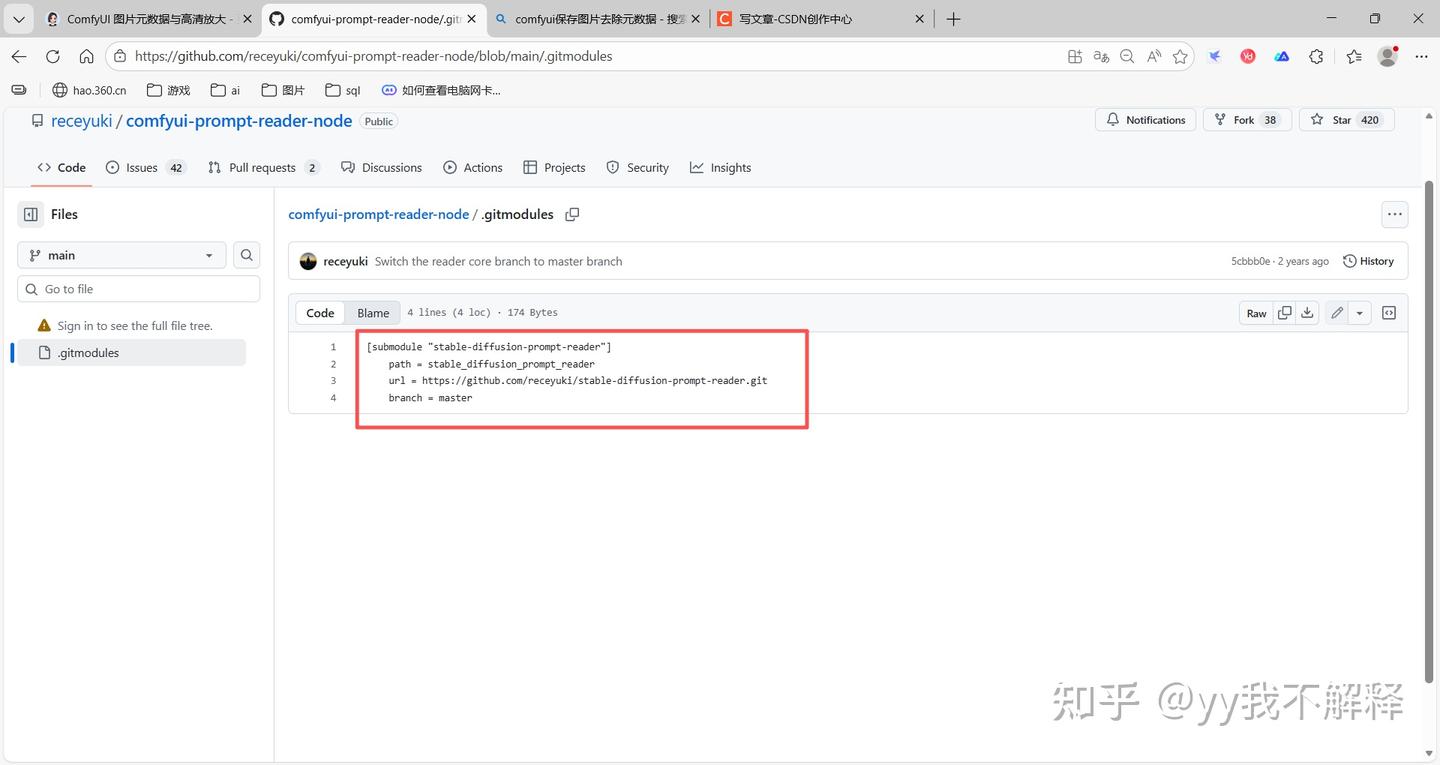
Task: Open the Pull requests tab
Action: 263,167
